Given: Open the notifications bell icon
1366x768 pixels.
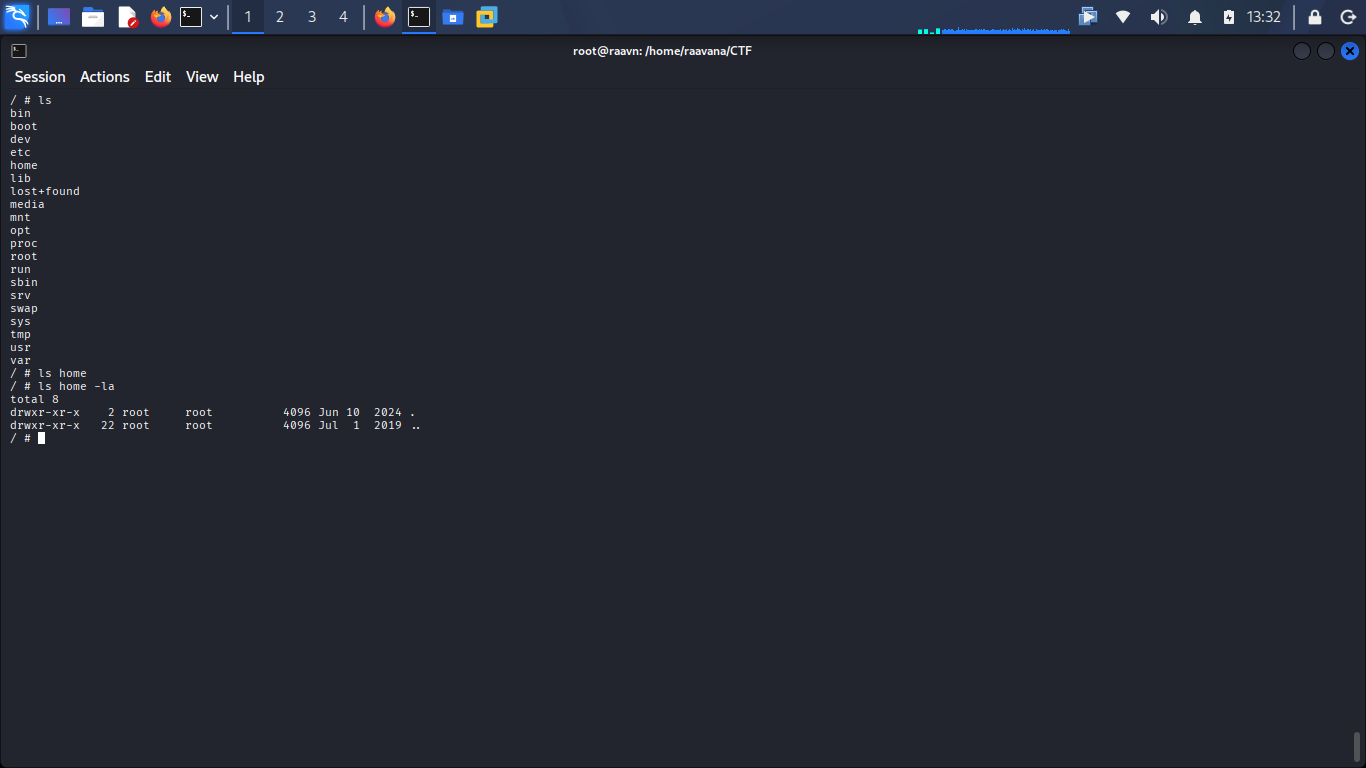Looking at the screenshot, I should (1194, 17).
